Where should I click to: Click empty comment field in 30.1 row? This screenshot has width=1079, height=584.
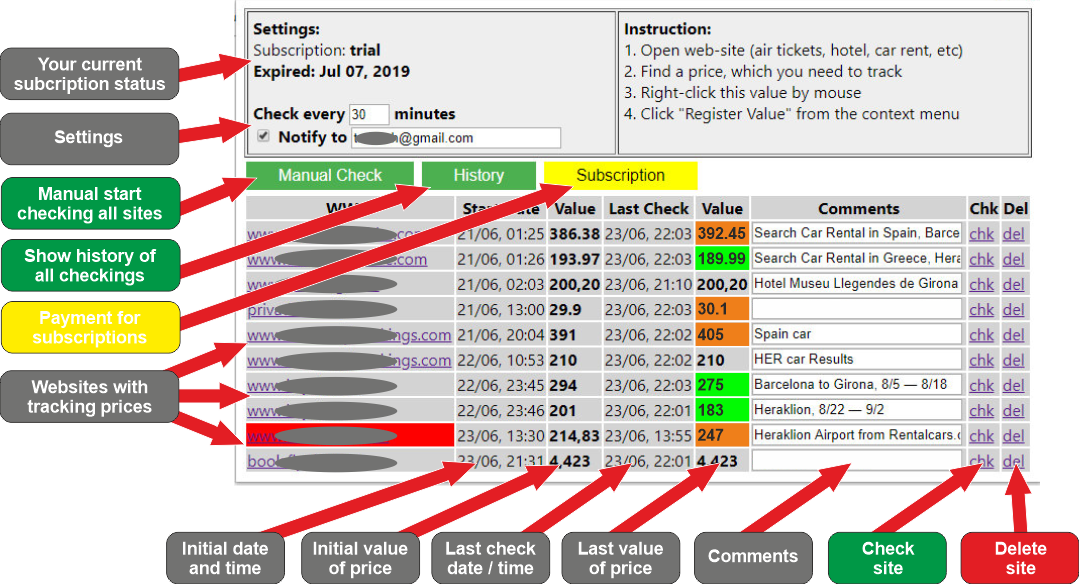pos(857,309)
